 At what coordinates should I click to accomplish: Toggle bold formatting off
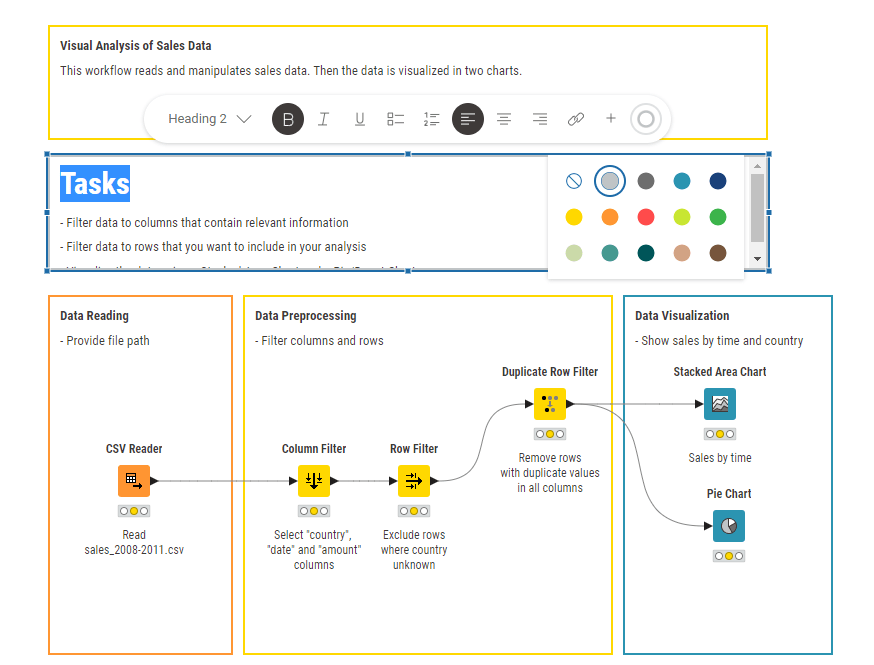[x=287, y=119]
